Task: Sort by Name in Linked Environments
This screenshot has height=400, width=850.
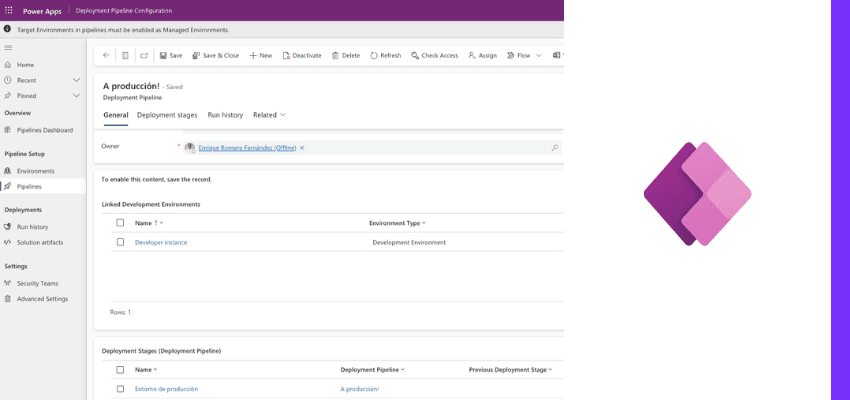Action: coord(149,223)
